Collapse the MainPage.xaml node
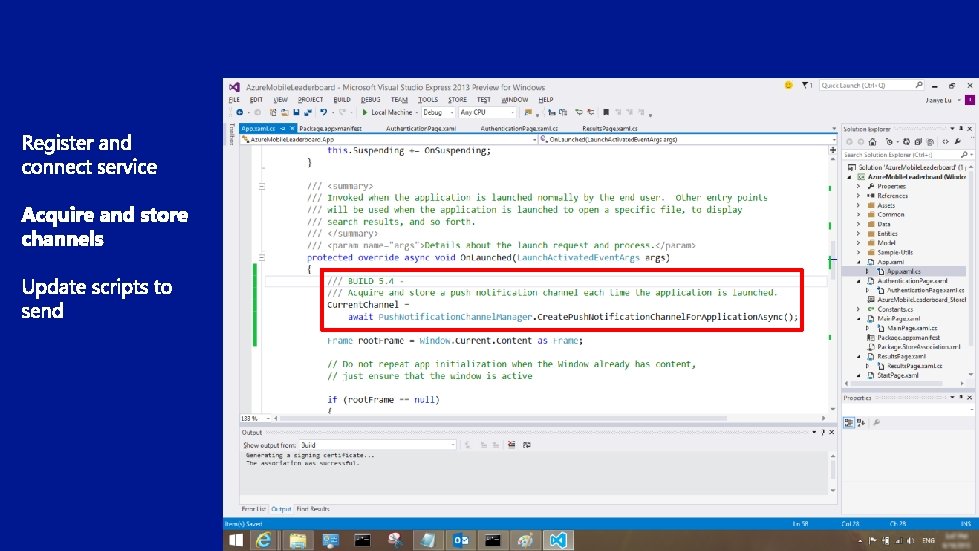The image size is (979, 551). [858, 318]
